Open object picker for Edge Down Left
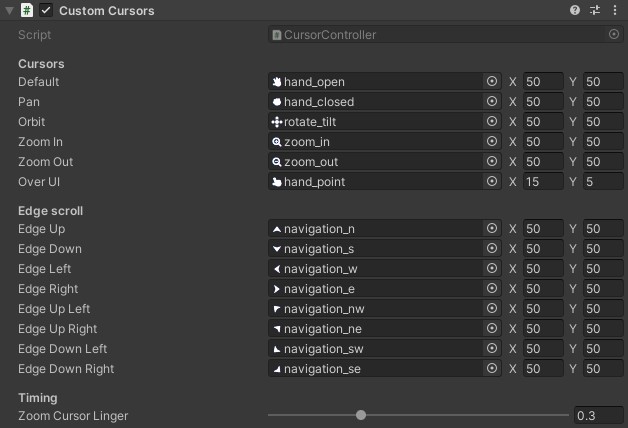This screenshot has height=428, width=628. [492, 348]
